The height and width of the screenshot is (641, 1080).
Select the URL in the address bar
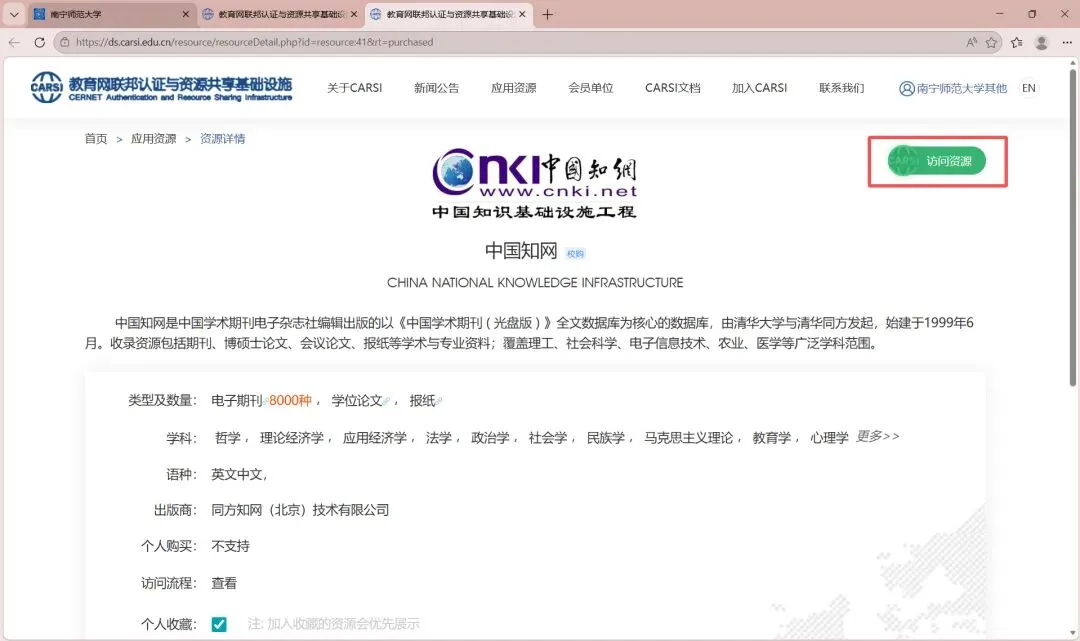coord(254,43)
